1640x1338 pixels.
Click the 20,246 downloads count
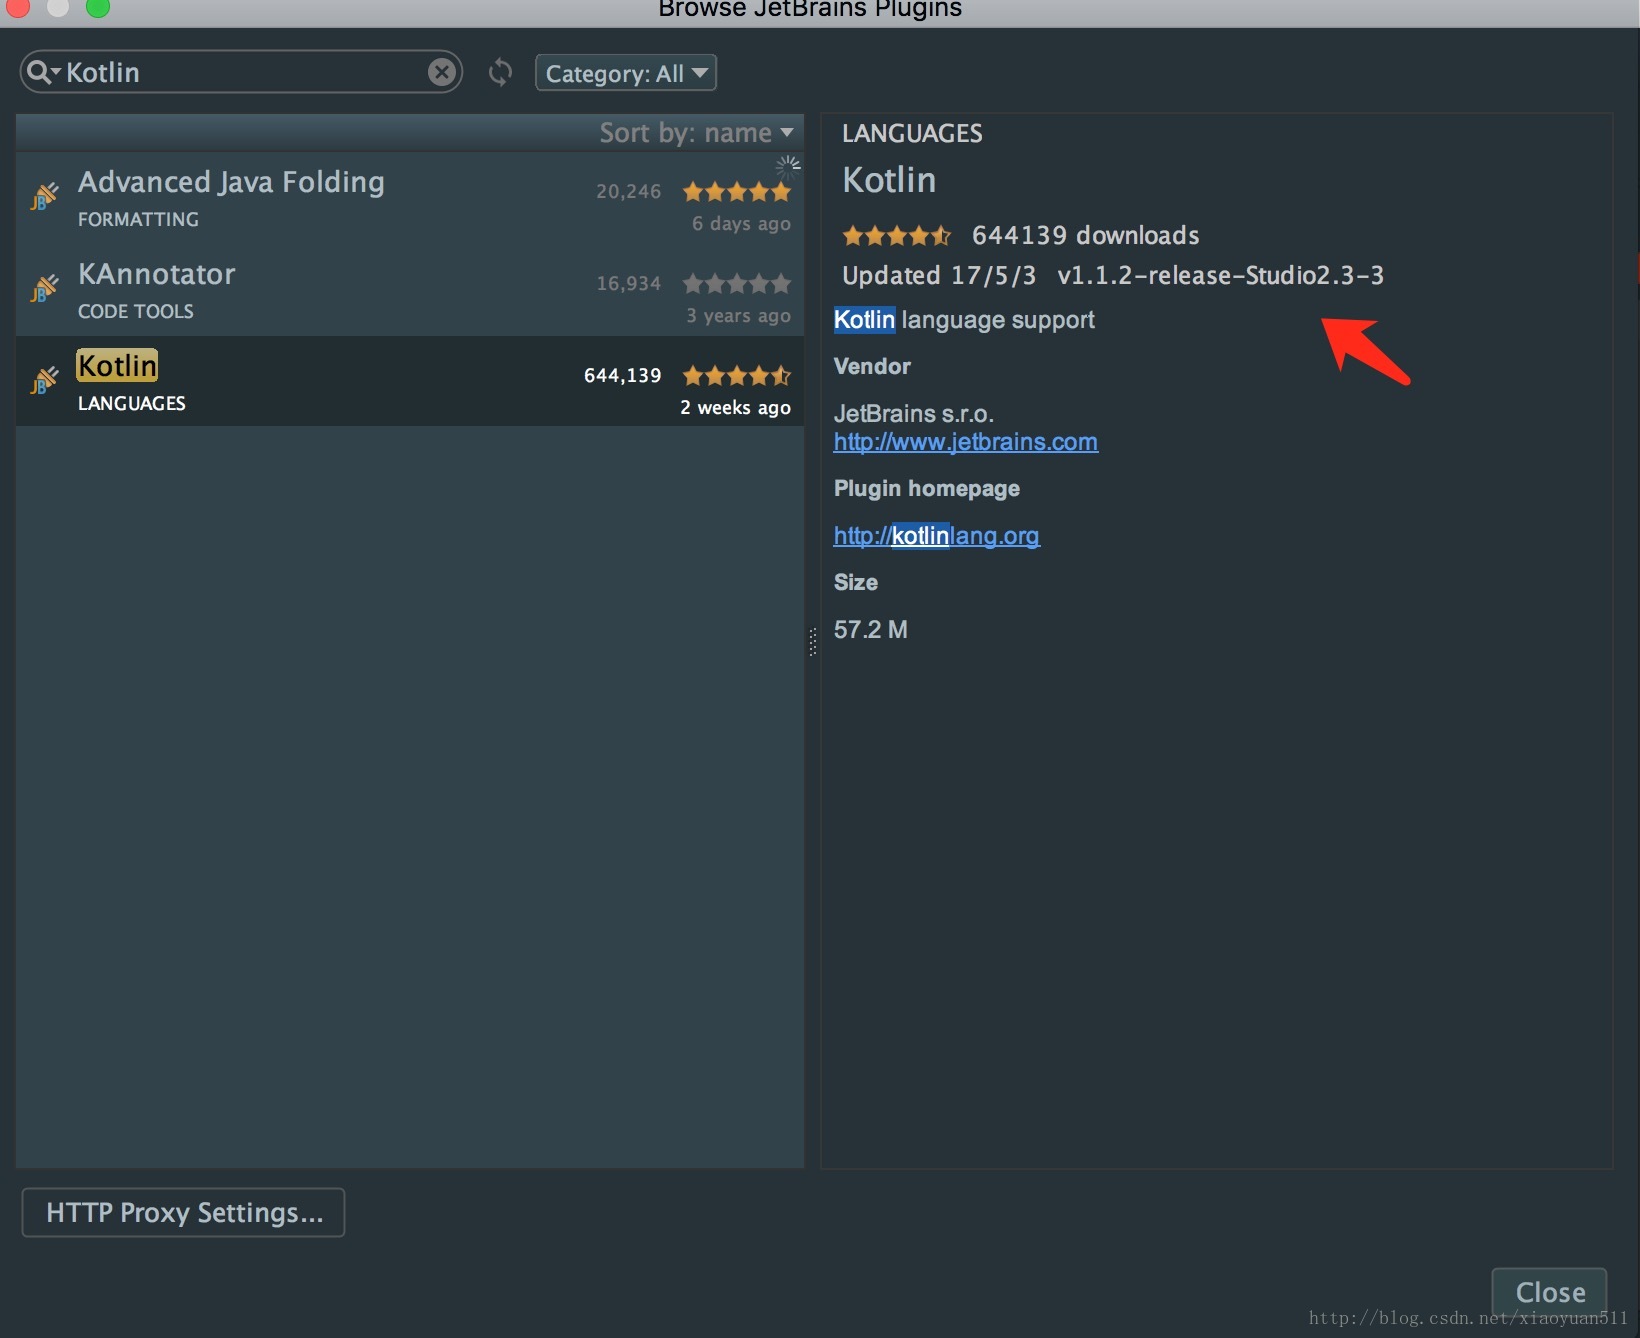(629, 191)
